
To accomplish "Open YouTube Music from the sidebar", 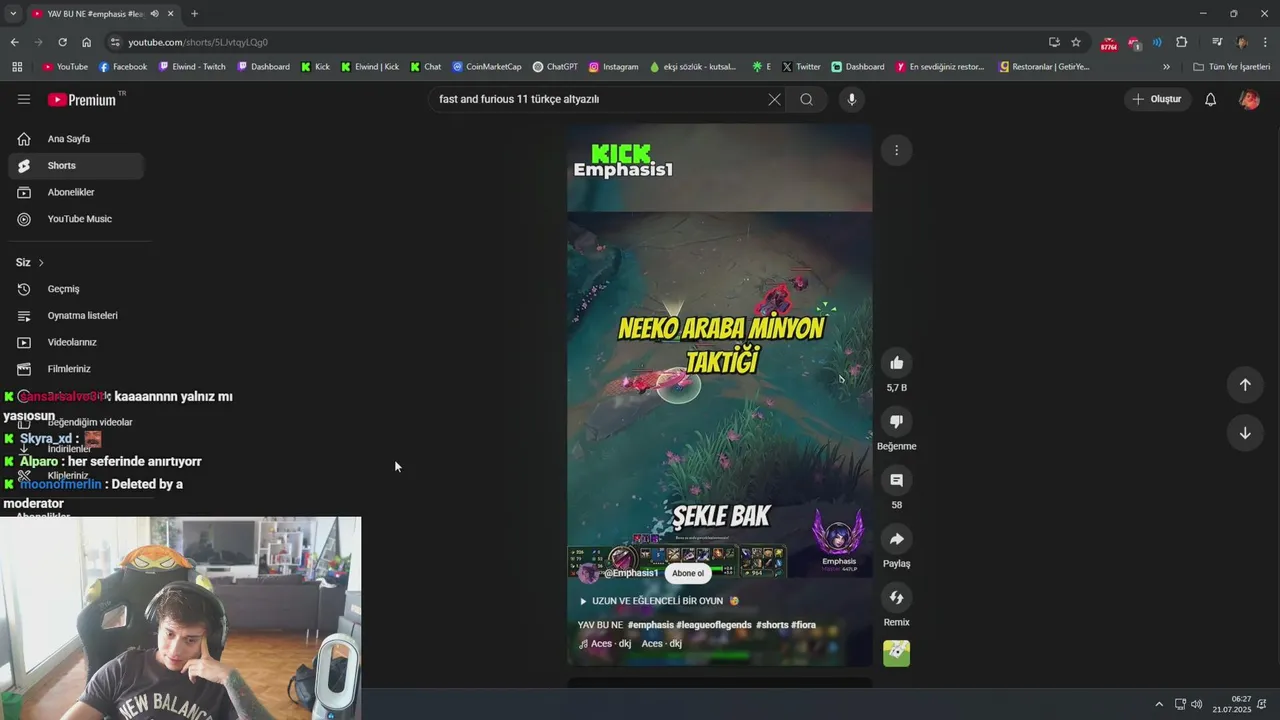I will click(75, 219).
